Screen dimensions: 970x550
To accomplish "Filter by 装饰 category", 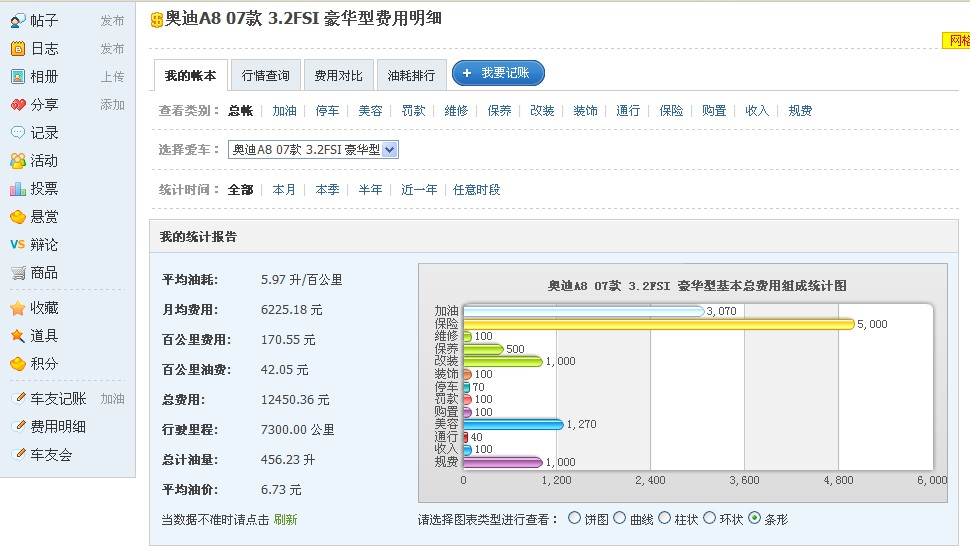I will pyautogui.click(x=585, y=111).
